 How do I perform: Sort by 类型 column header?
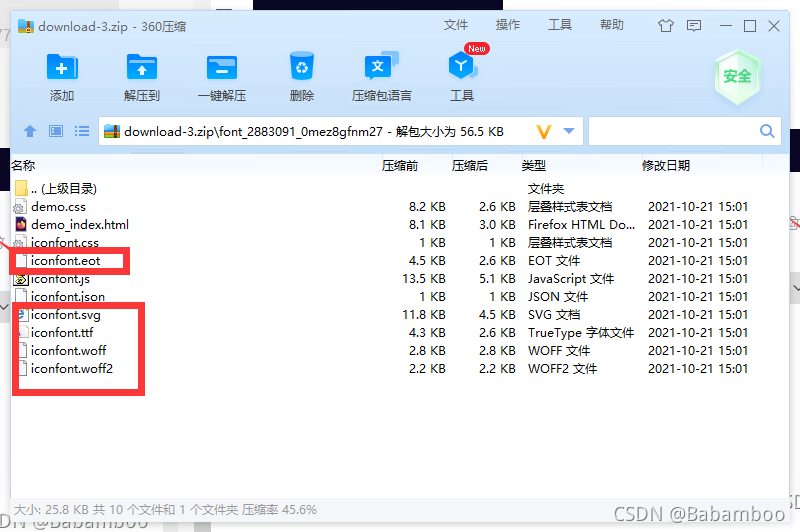(534, 165)
